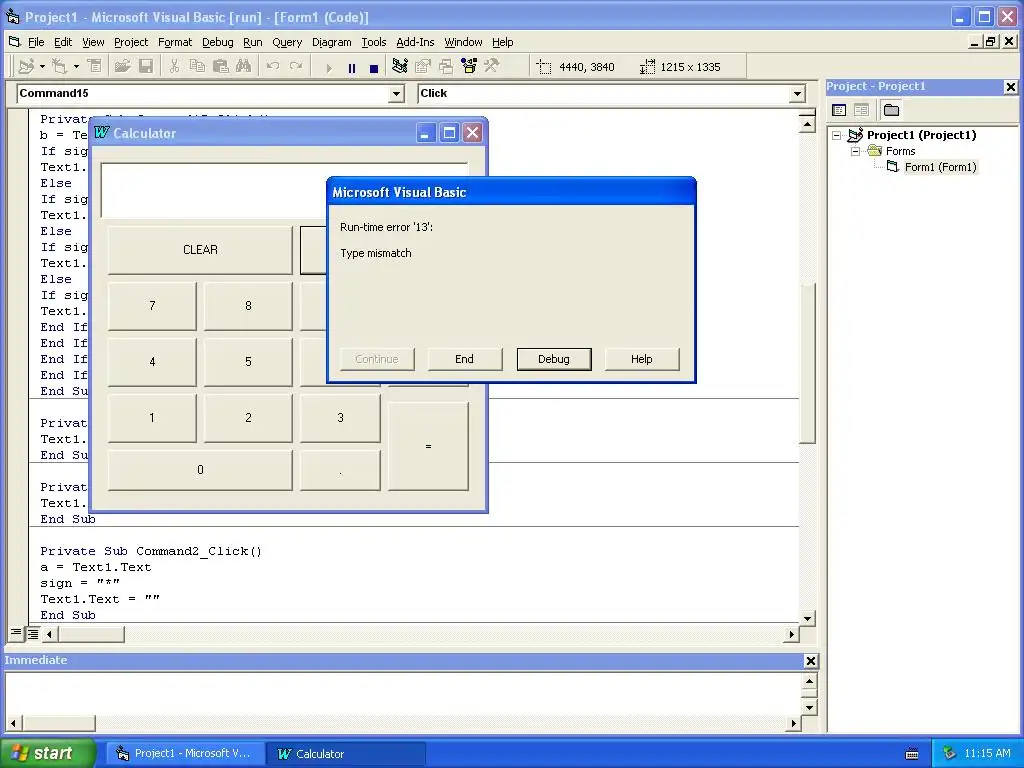
Task: Stop the program with the End icon
Action: click(374, 67)
